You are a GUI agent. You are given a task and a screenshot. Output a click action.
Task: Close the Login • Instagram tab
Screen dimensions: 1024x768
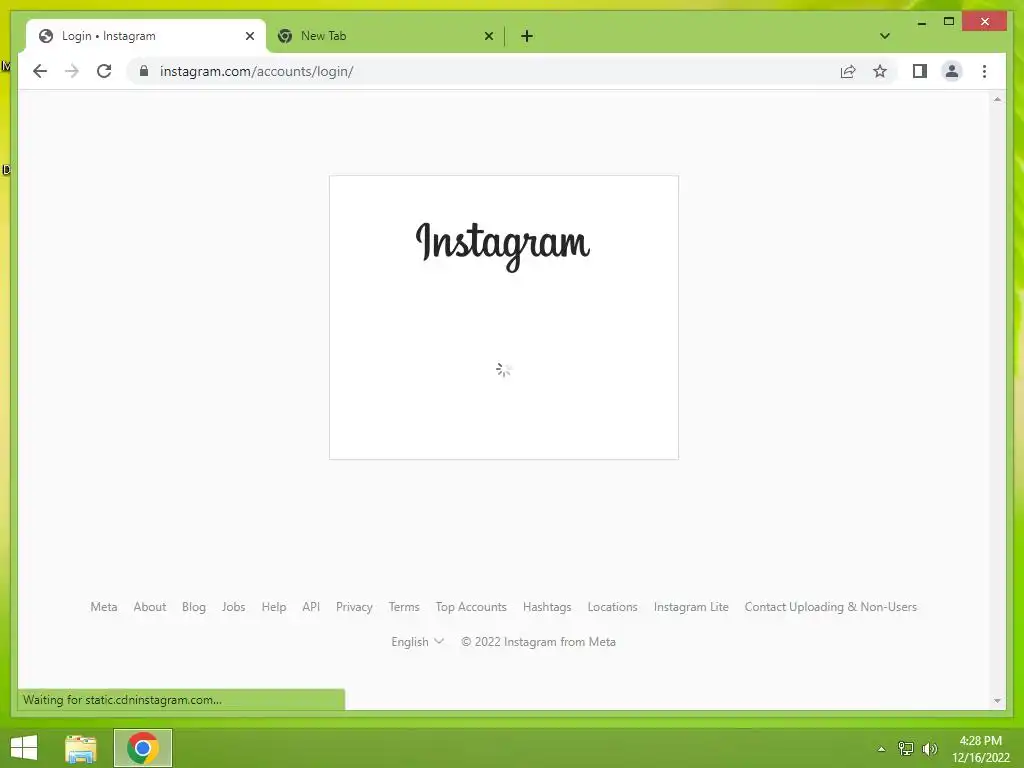pyautogui.click(x=249, y=36)
